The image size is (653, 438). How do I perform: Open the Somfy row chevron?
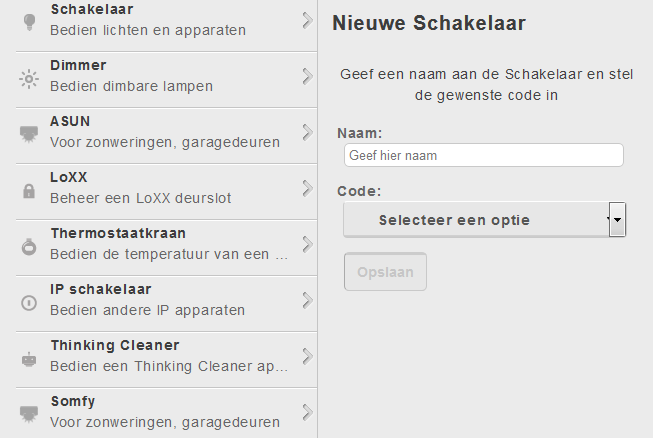[x=307, y=411]
